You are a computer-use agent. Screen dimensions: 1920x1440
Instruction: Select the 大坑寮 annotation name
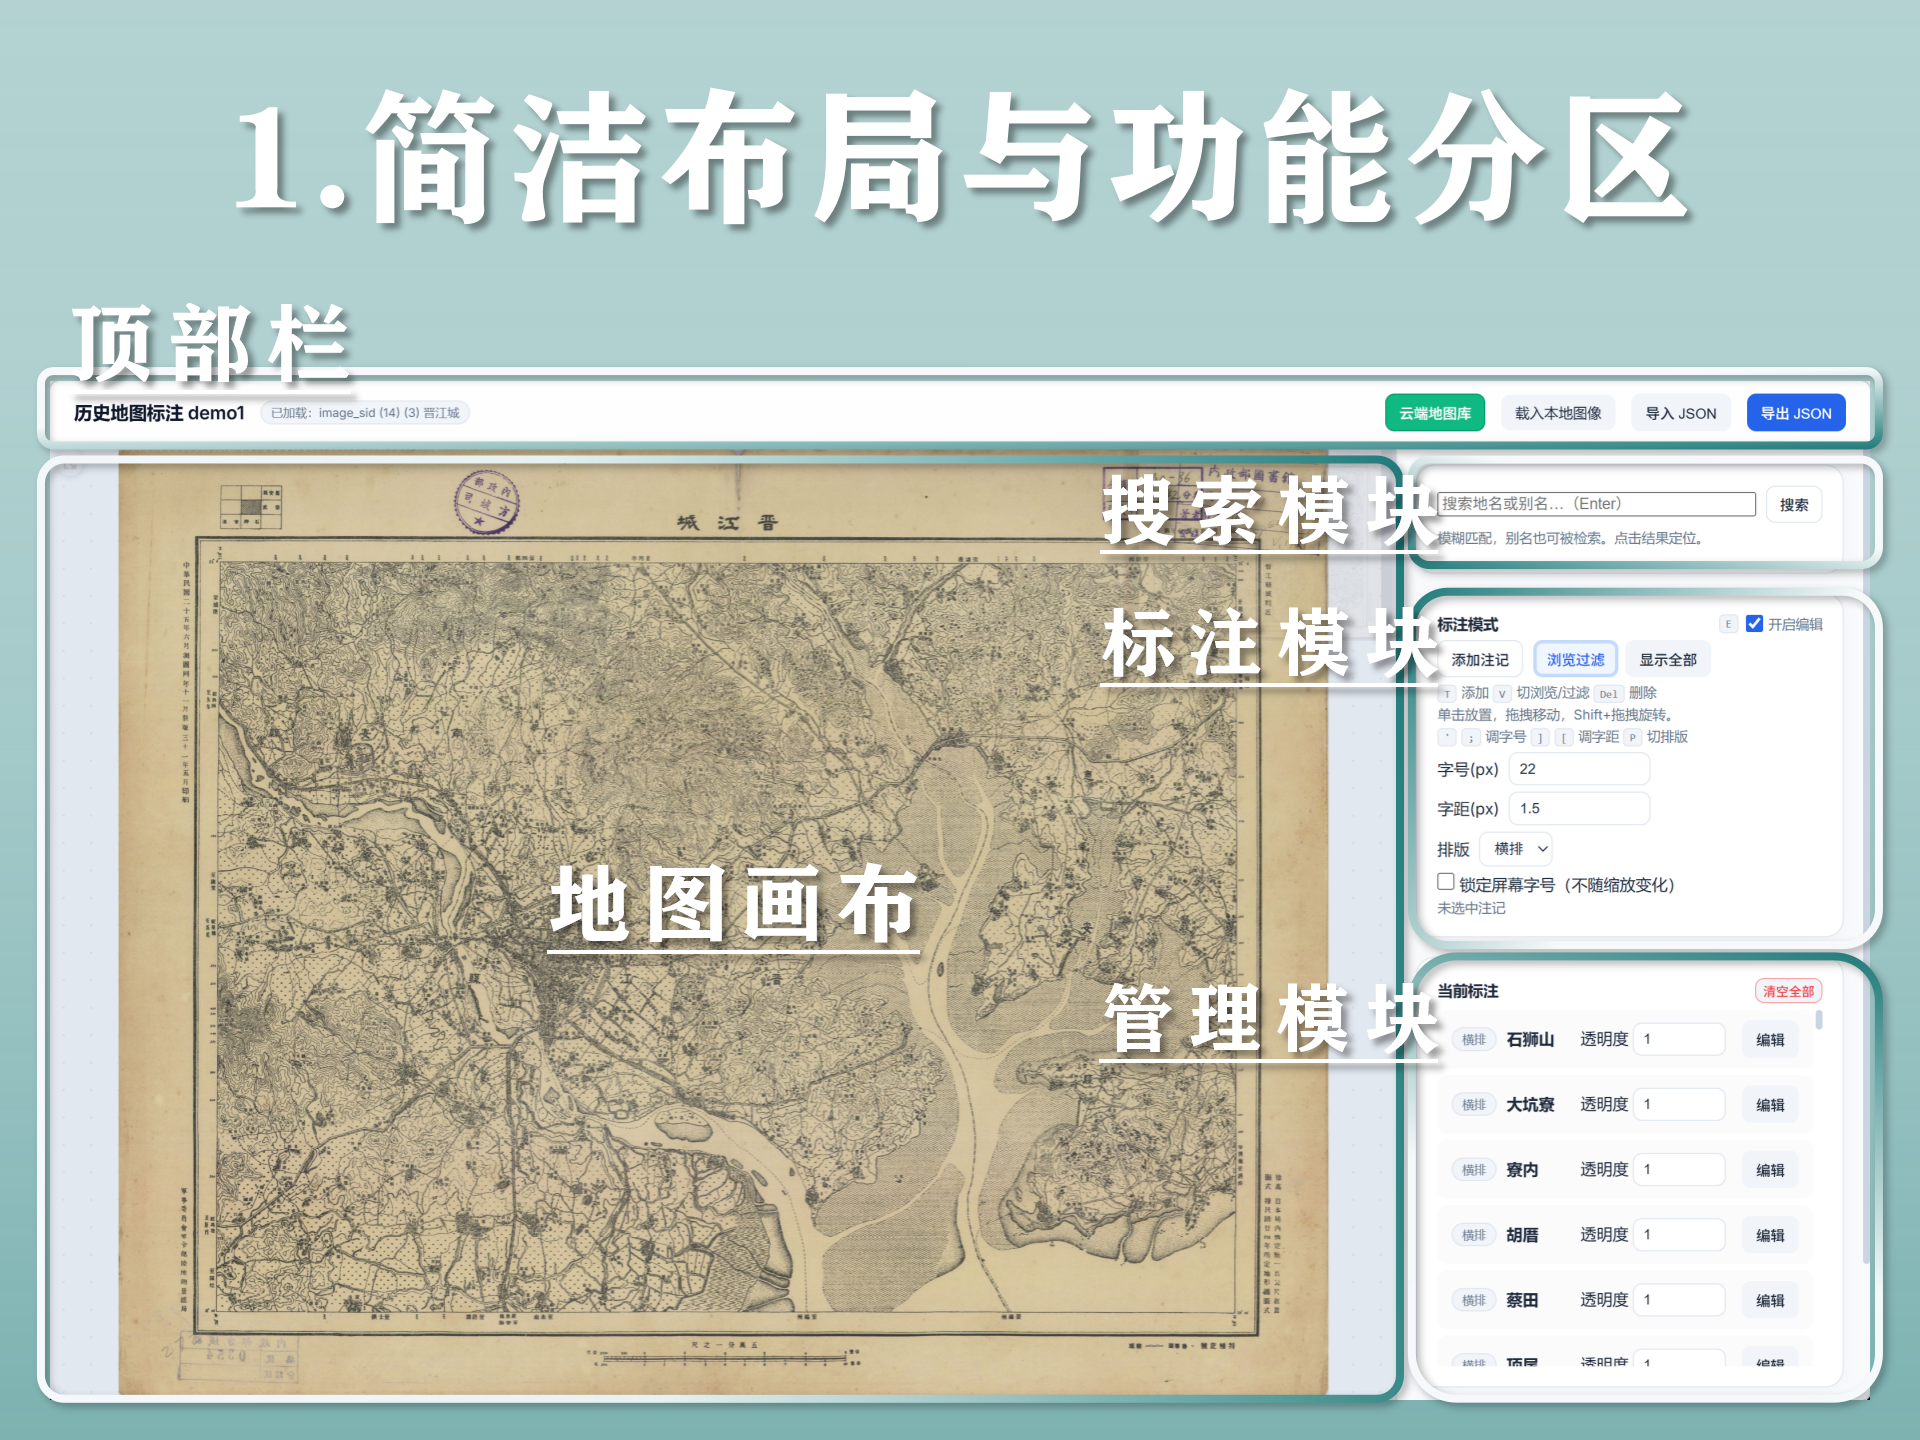pyautogui.click(x=1530, y=1105)
